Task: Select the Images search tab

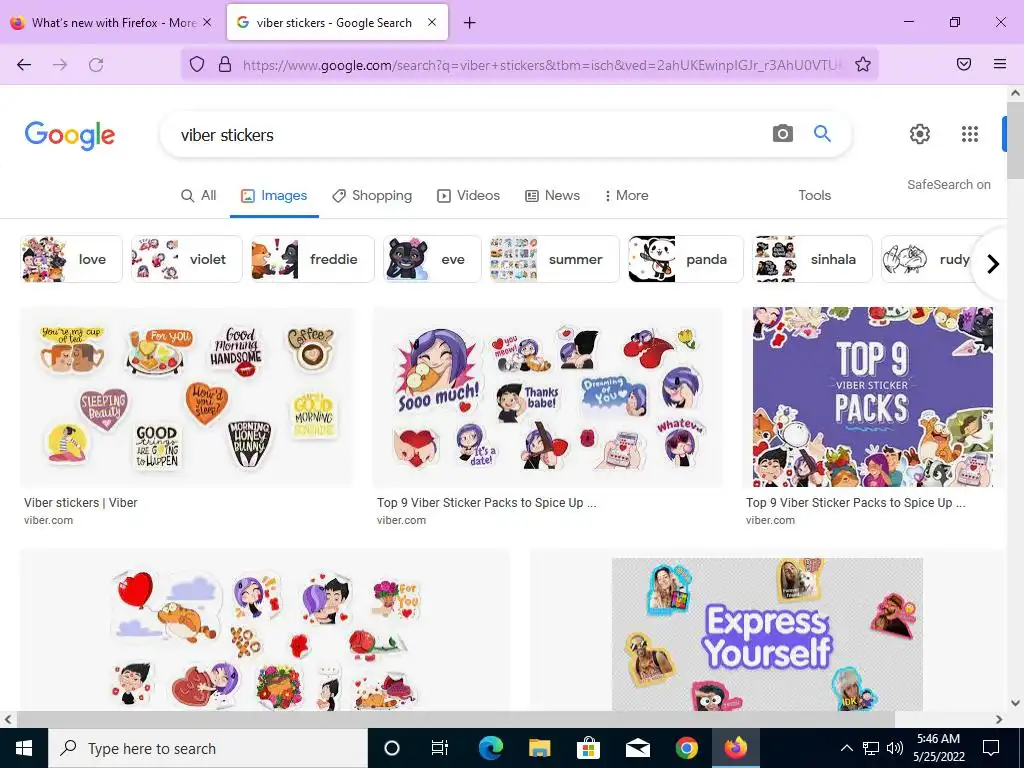Action: (x=274, y=195)
